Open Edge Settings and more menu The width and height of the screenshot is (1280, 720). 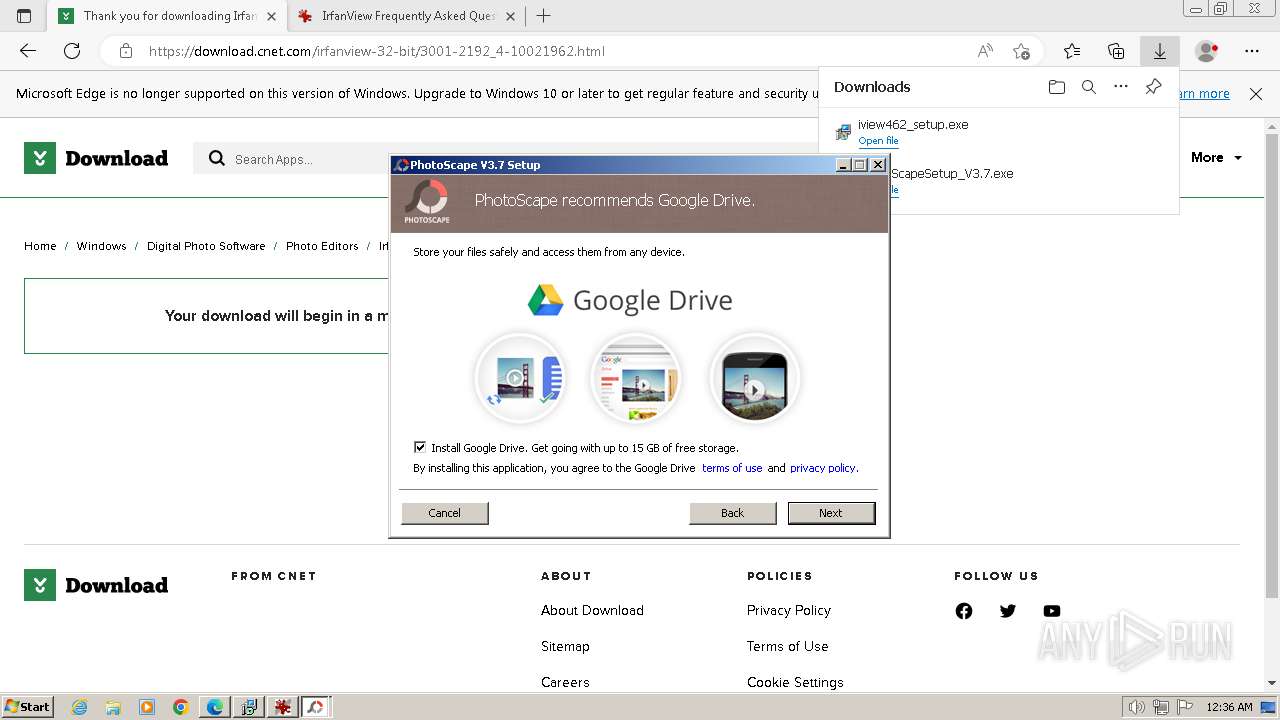pos(1252,51)
